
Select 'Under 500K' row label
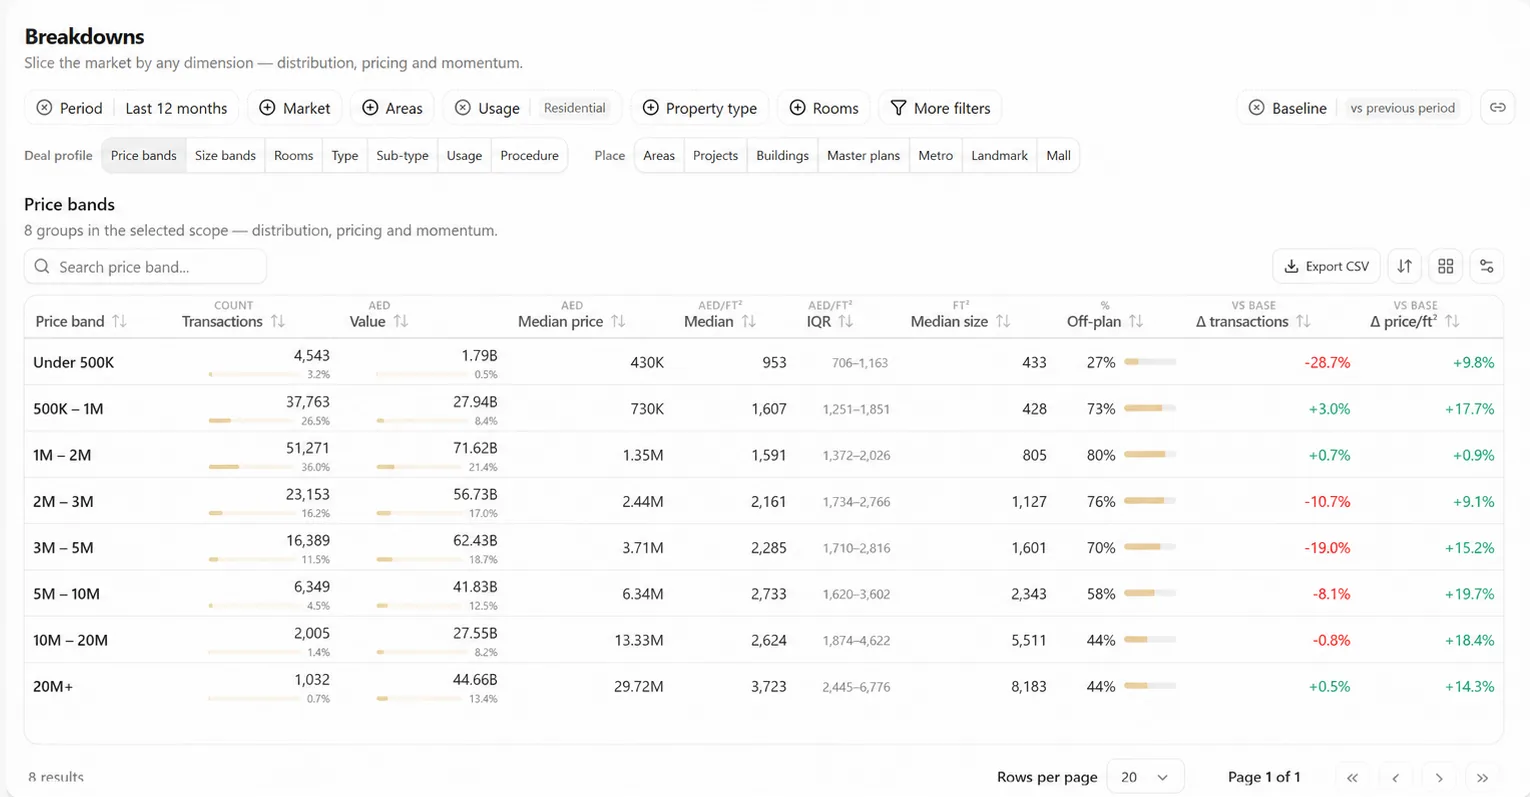(x=73, y=362)
